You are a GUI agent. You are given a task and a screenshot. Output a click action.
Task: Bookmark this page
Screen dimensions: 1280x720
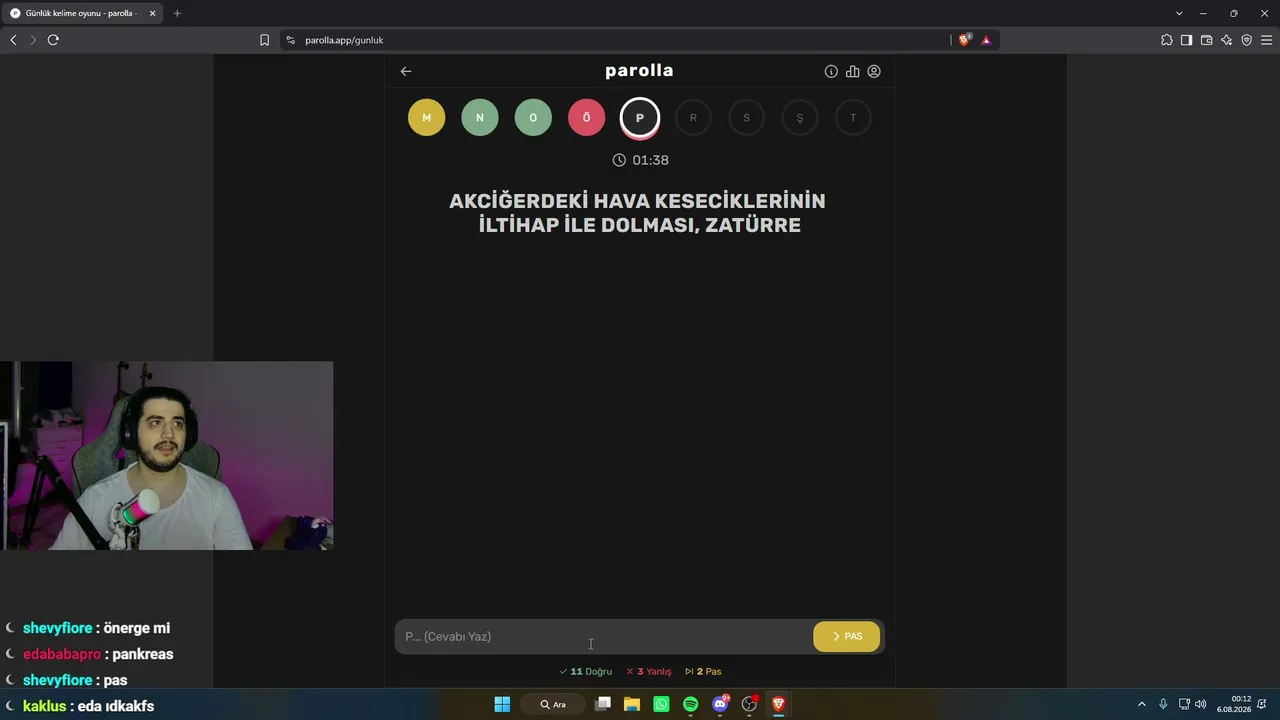(264, 40)
